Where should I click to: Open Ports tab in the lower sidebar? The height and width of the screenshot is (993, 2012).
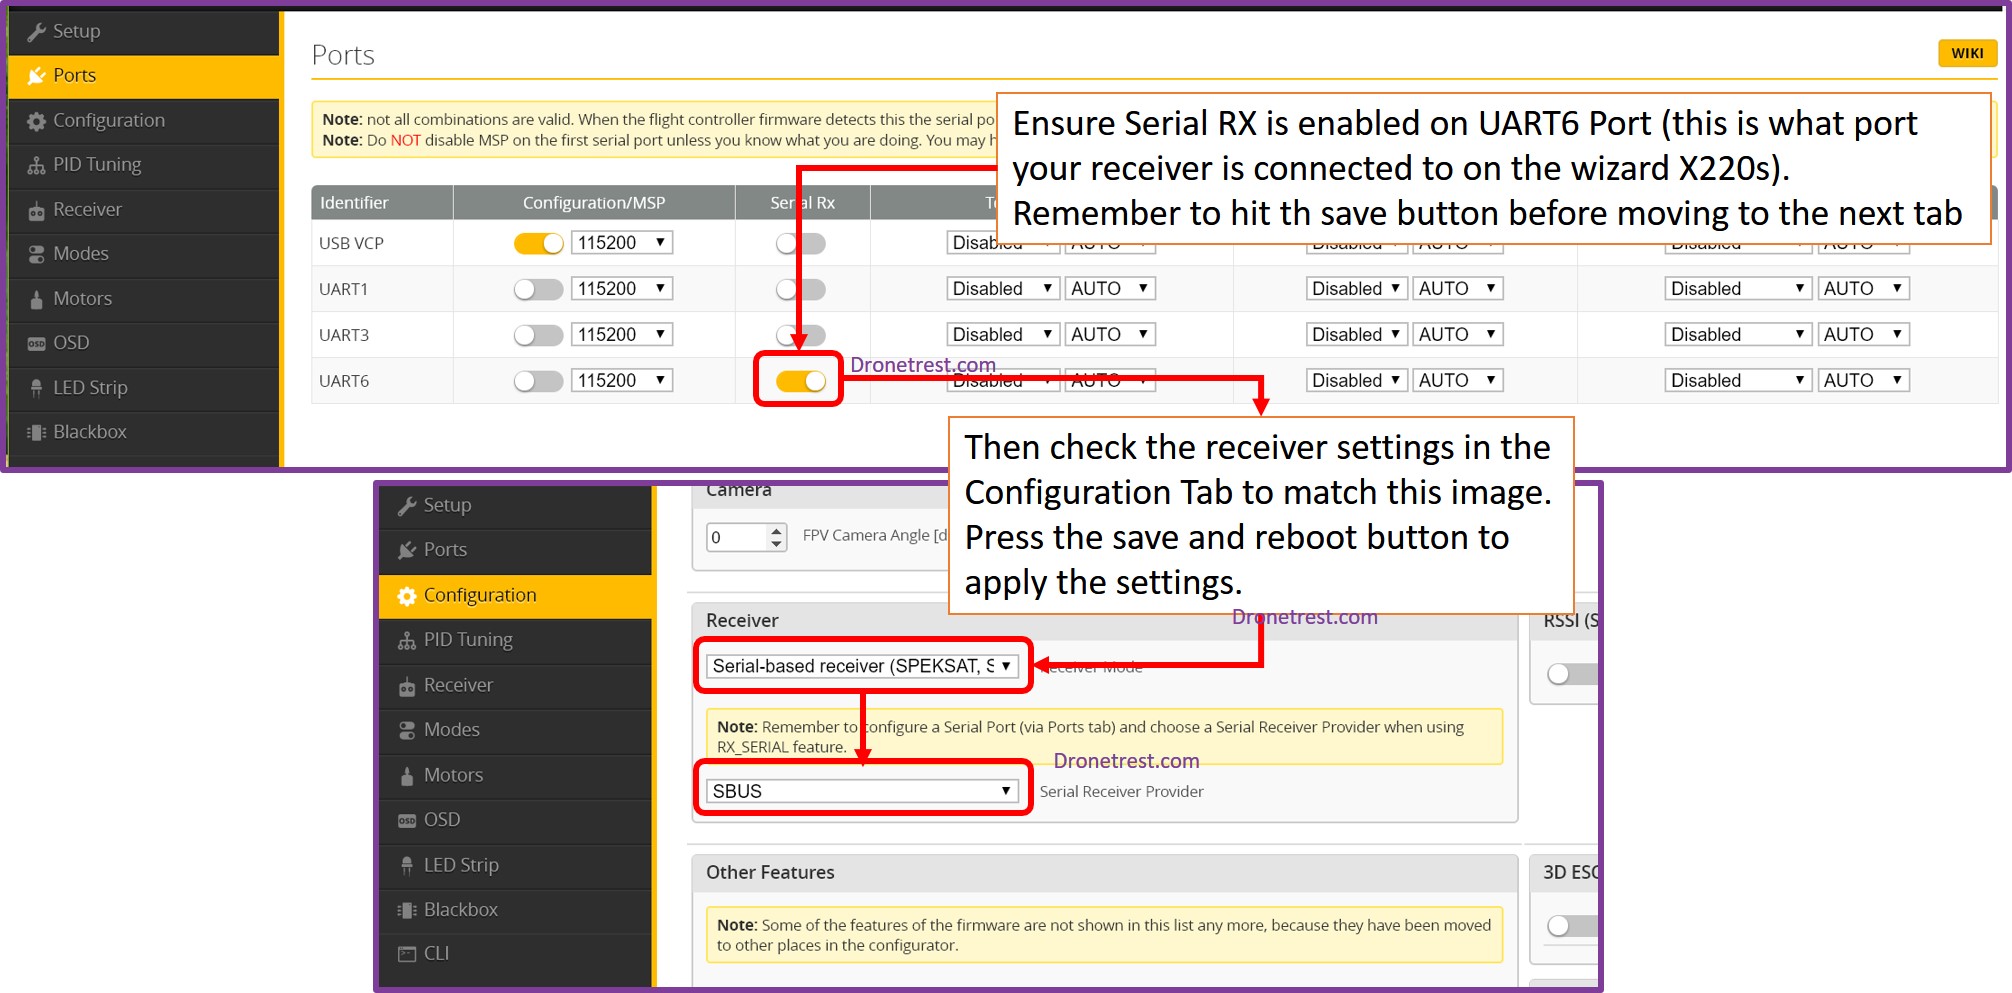coord(445,550)
